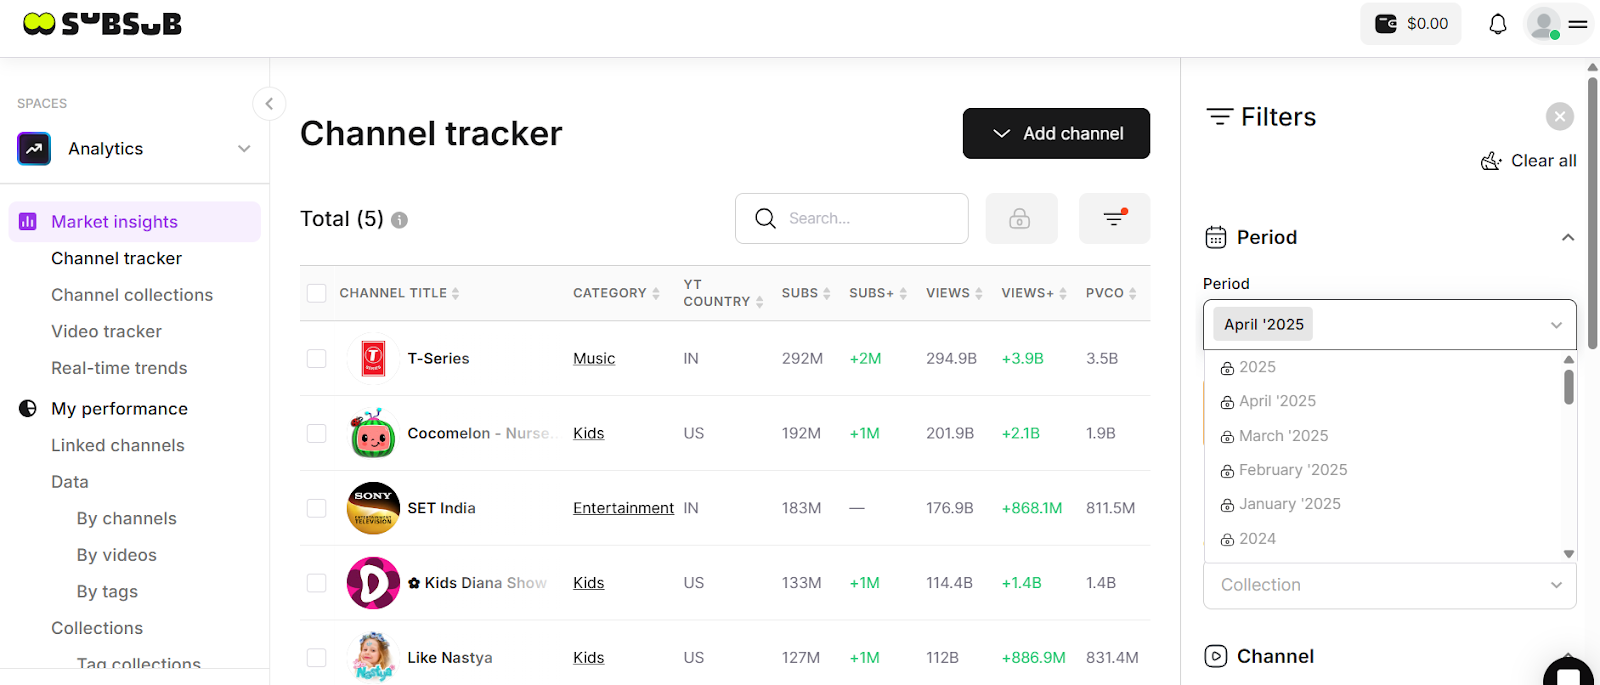Collapse the sidebar with the arrow button
This screenshot has height=685, width=1600.
click(x=269, y=103)
